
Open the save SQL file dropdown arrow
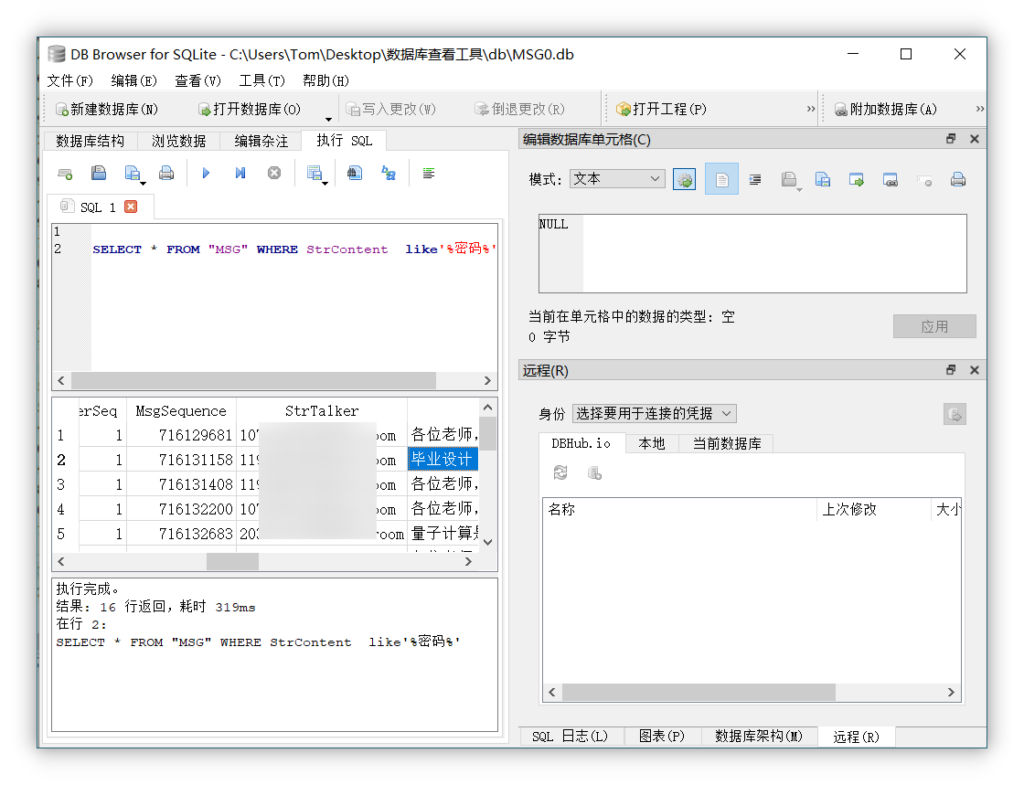tap(143, 184)
